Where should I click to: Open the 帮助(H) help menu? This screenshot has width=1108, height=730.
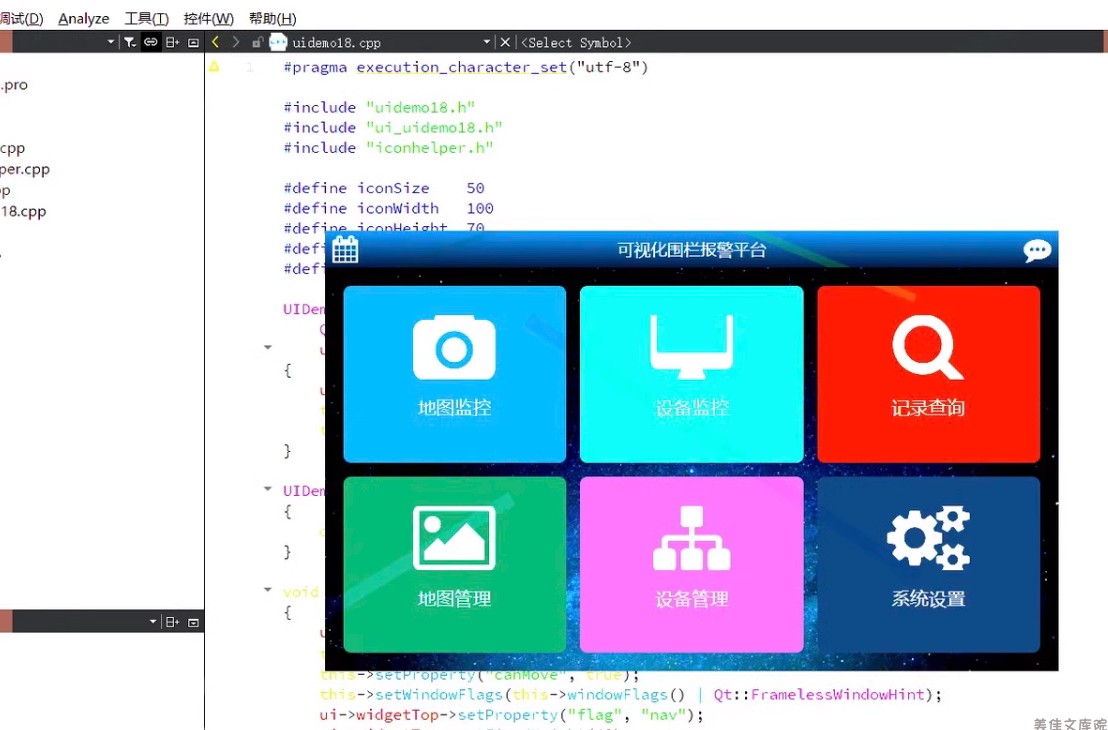[x=272, y=18]
